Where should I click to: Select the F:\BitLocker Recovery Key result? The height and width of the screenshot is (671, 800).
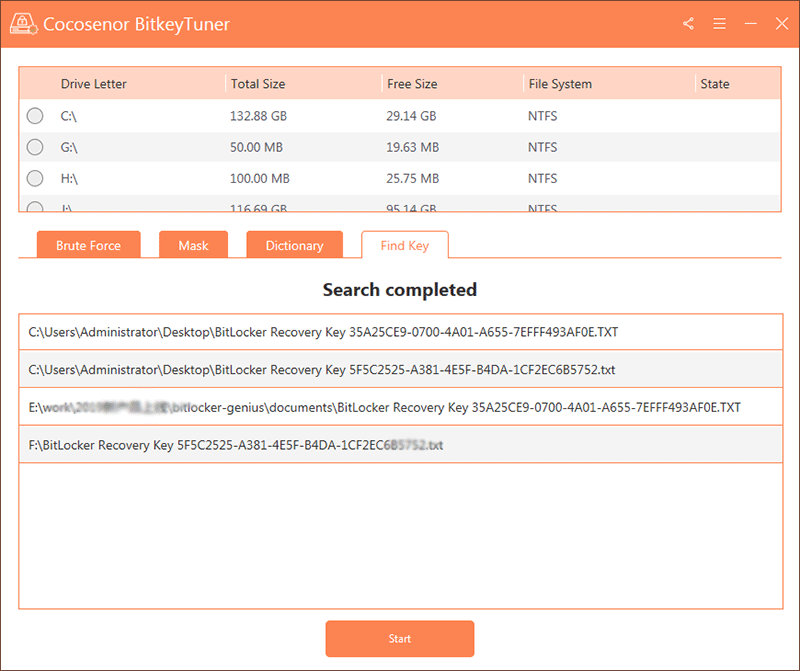pos(401,445)
